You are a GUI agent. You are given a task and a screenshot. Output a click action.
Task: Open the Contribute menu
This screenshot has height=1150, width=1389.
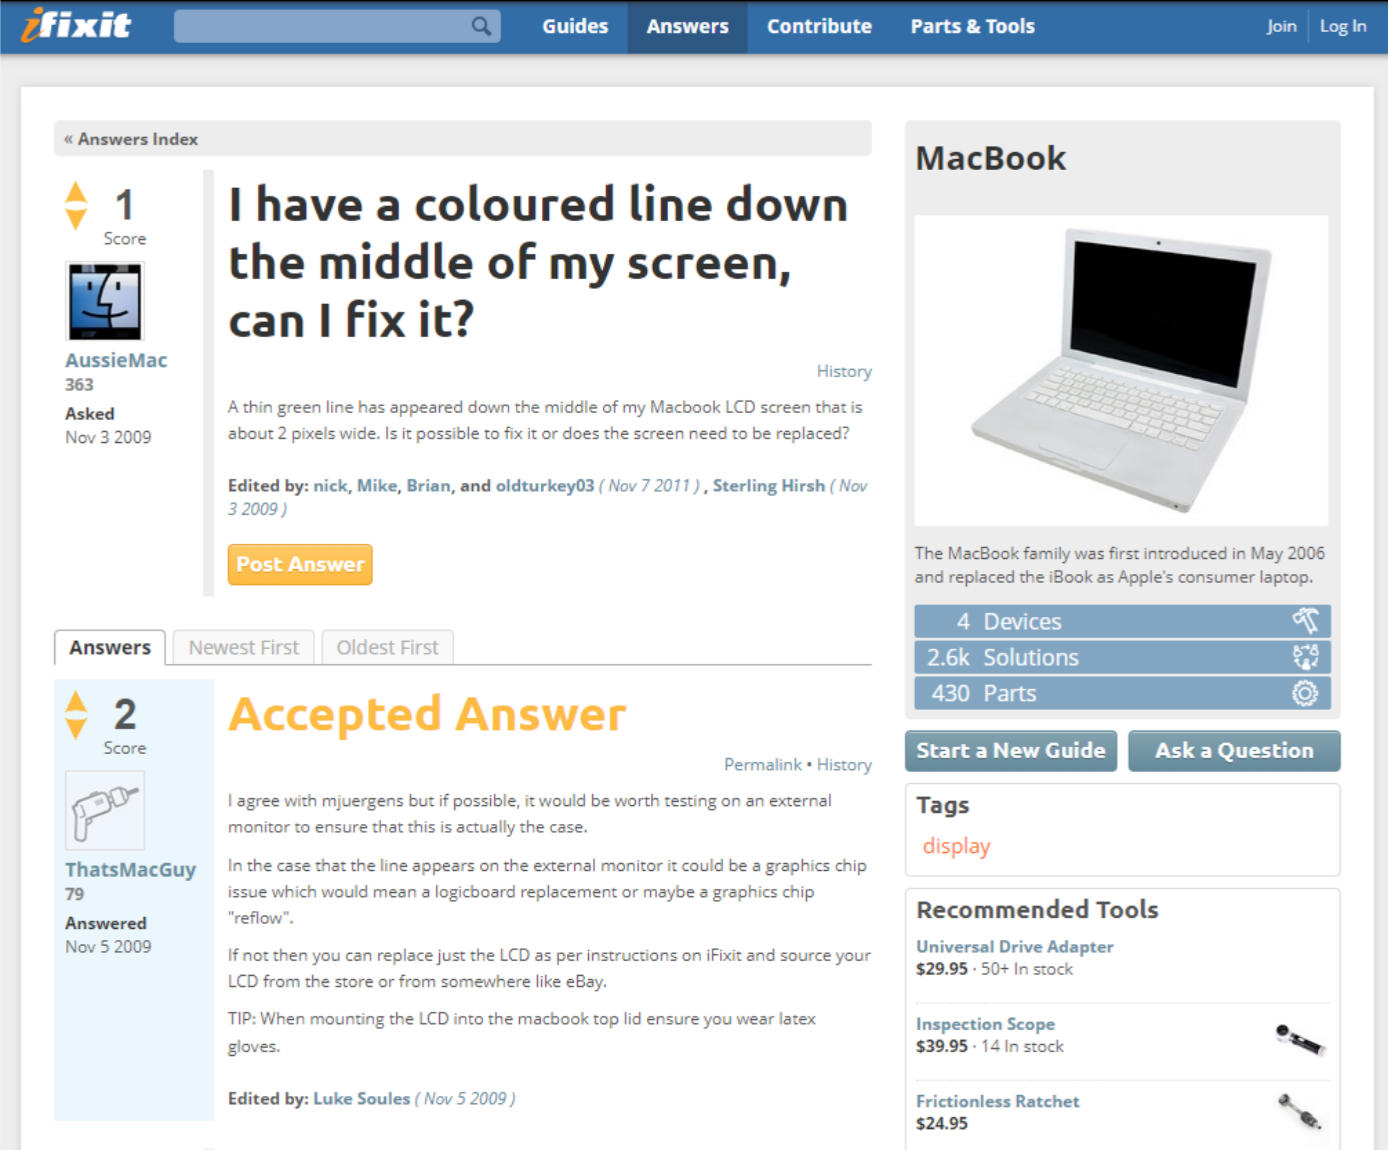click(x=819, y=27)
